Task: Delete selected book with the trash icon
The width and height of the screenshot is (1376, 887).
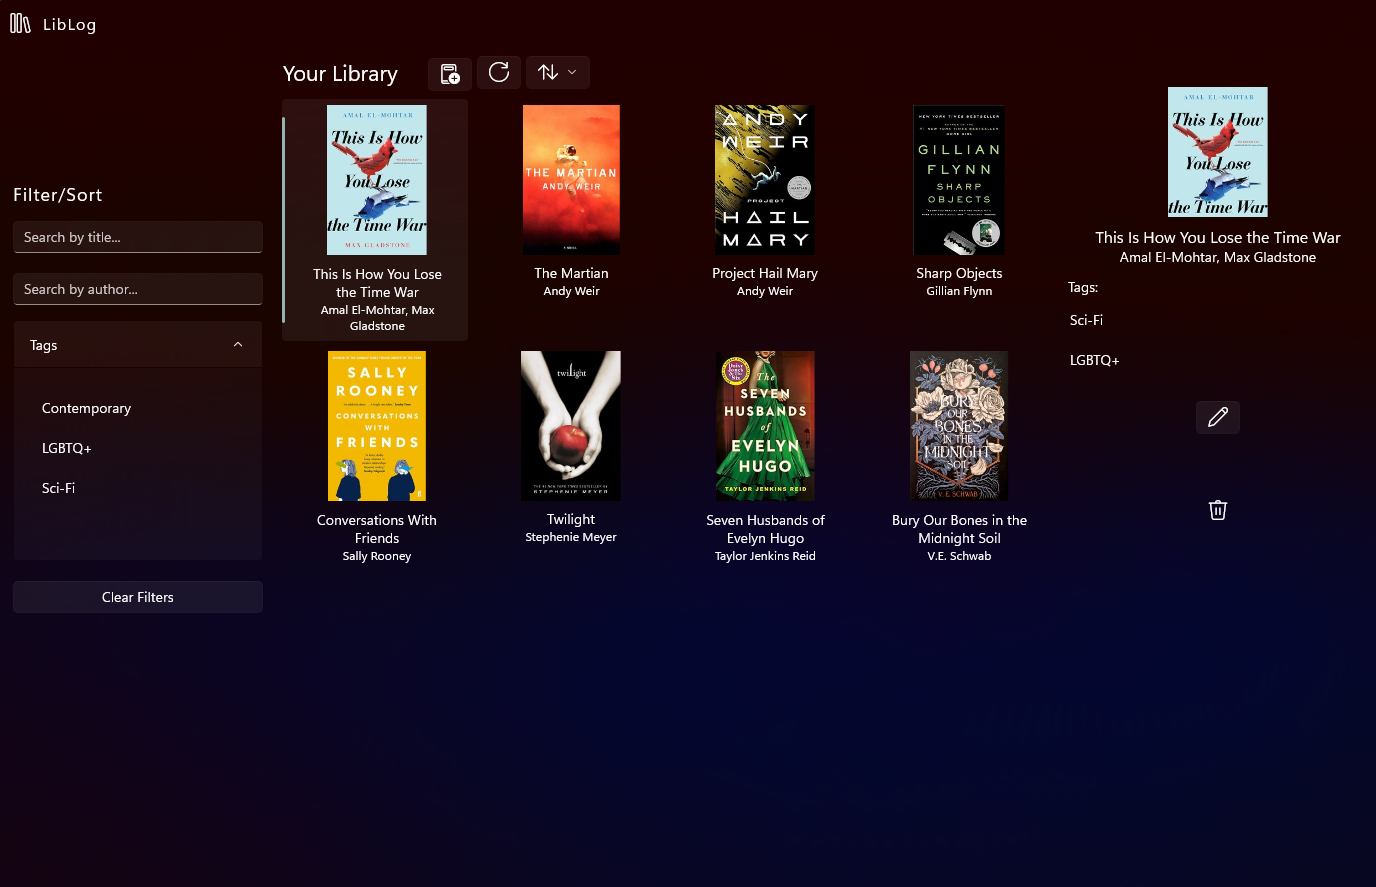Action: point(1217,510)
